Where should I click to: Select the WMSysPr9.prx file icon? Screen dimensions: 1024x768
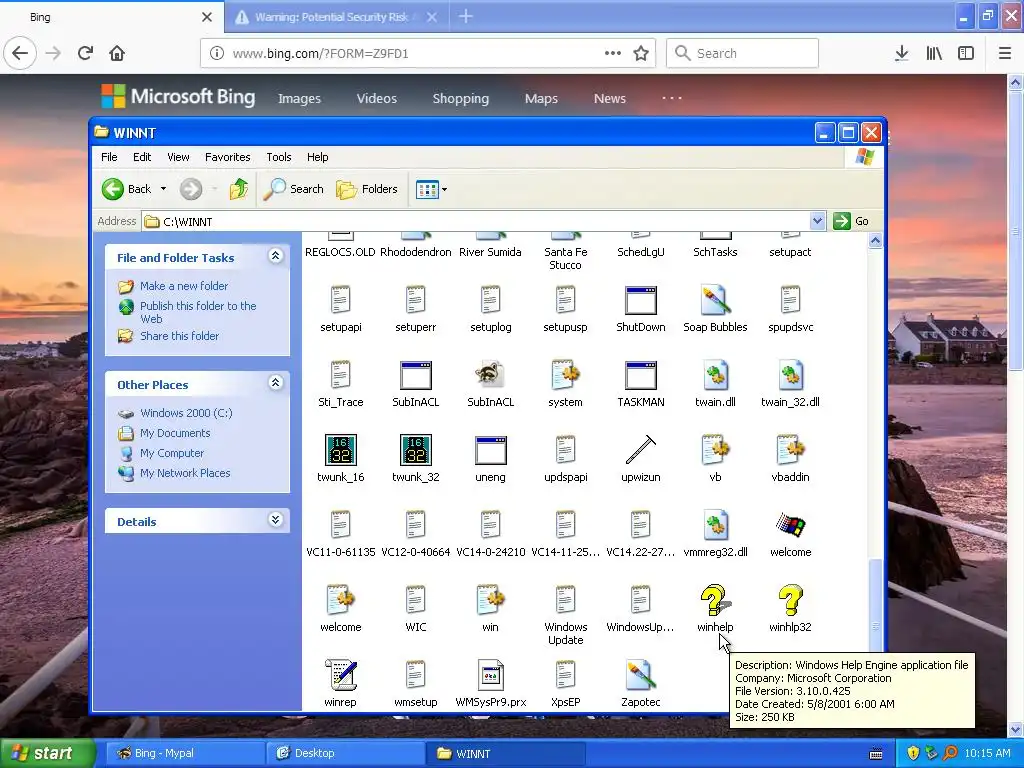point(490,675)
